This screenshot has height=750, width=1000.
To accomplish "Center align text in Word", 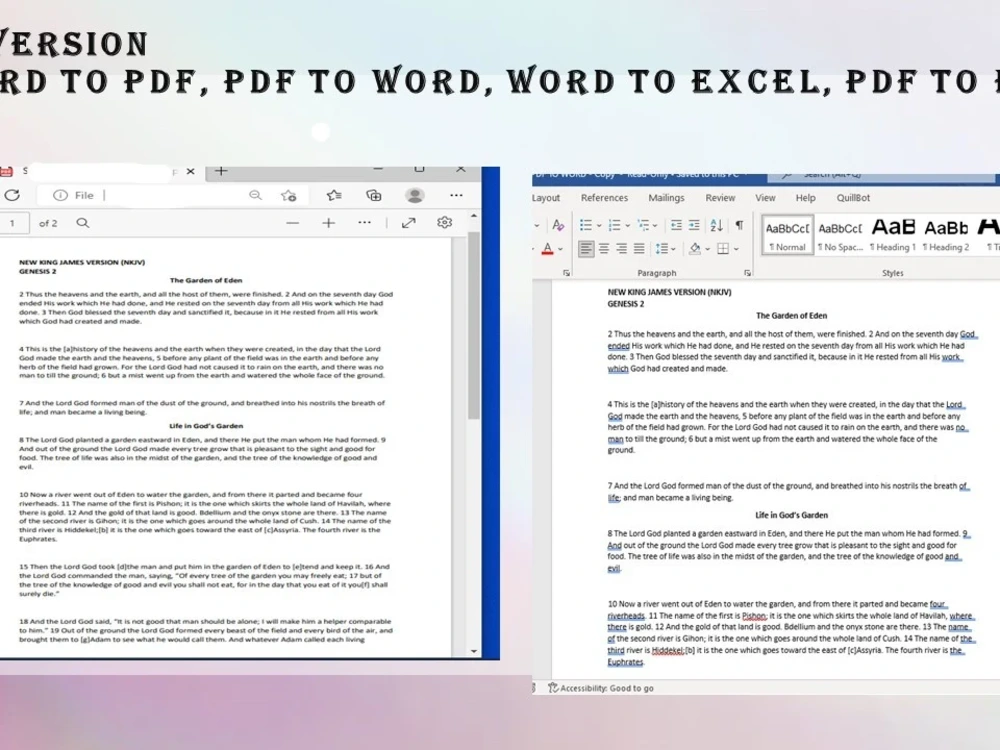I will (x=603, y=249).
